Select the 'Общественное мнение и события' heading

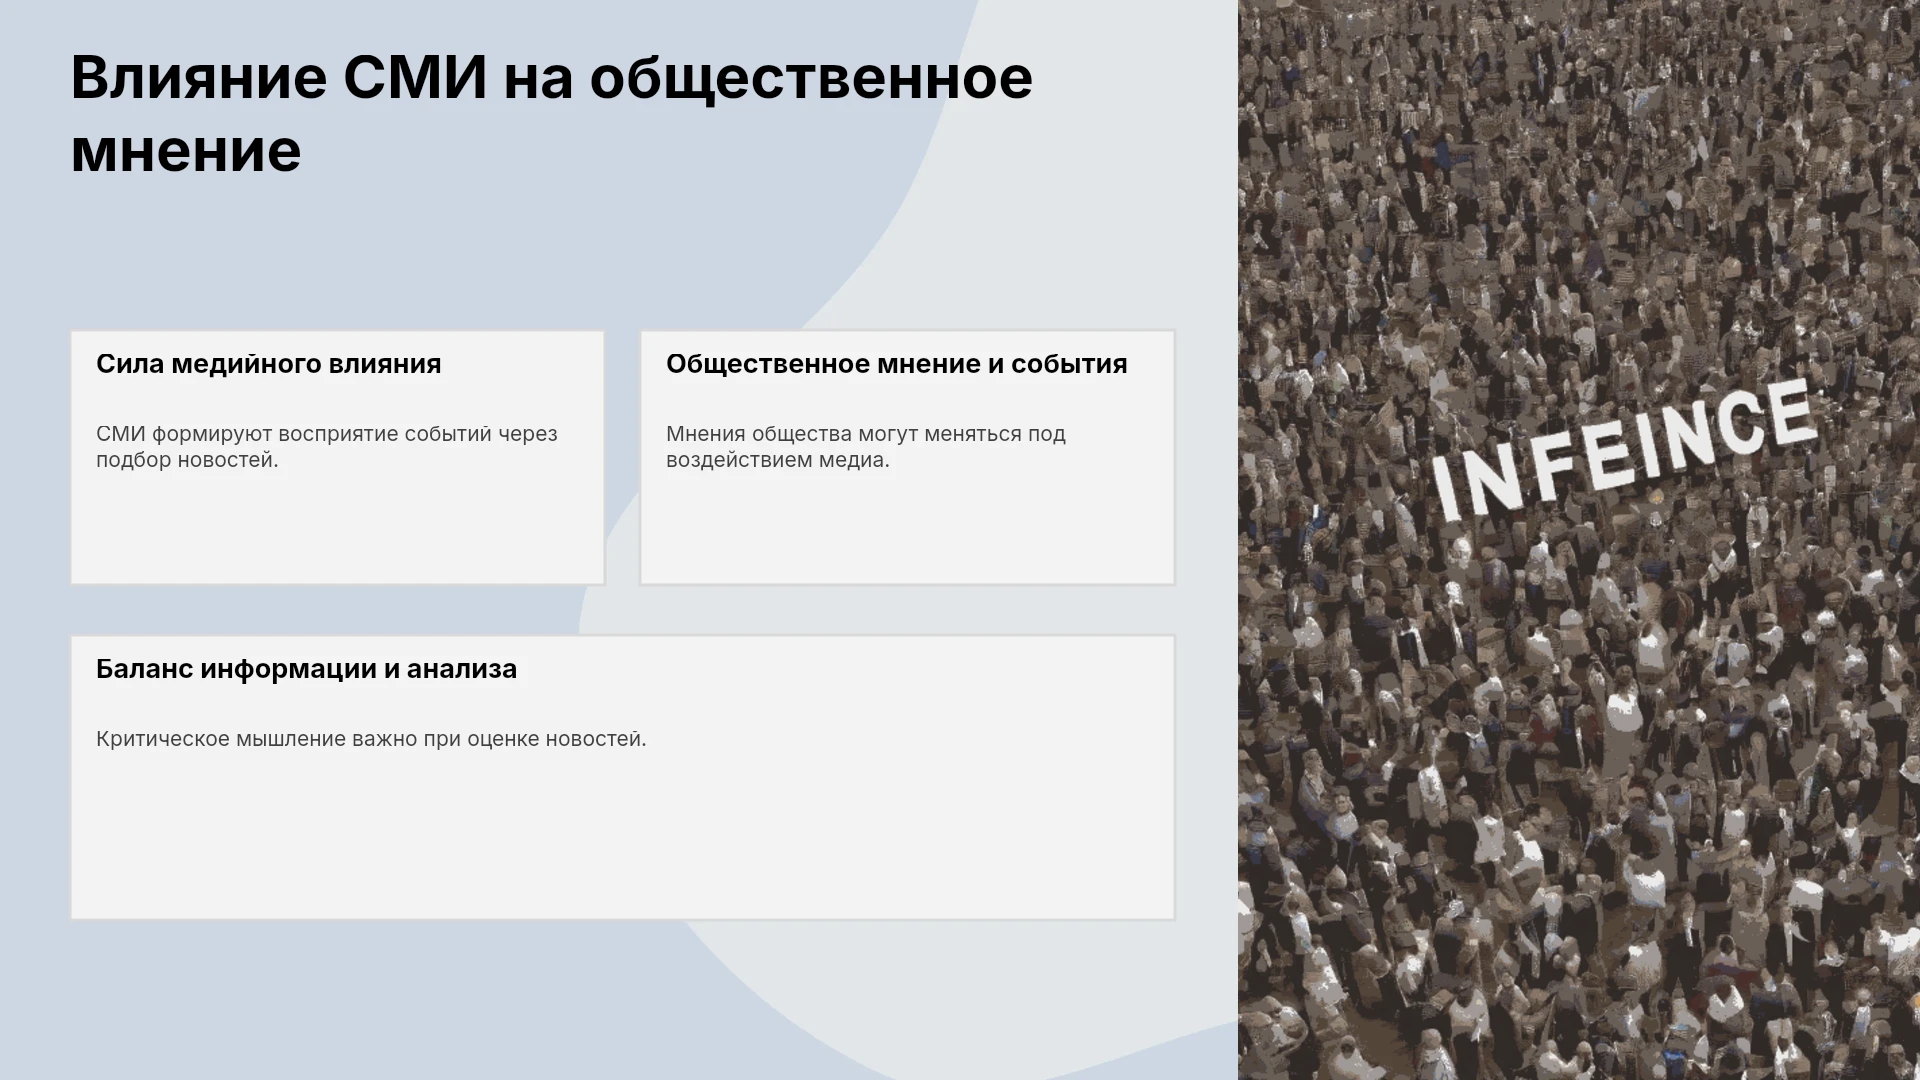click(897, 364)
